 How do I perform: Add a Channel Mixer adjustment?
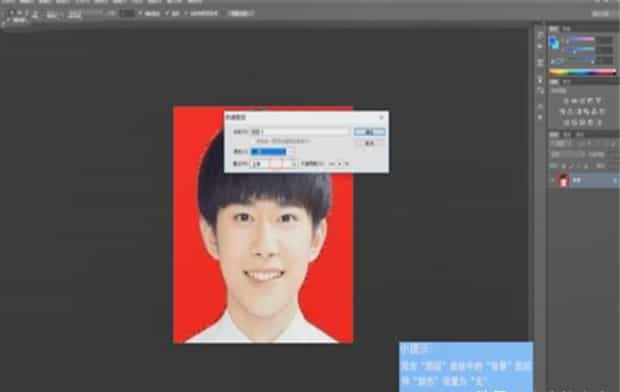click(595, 112)
